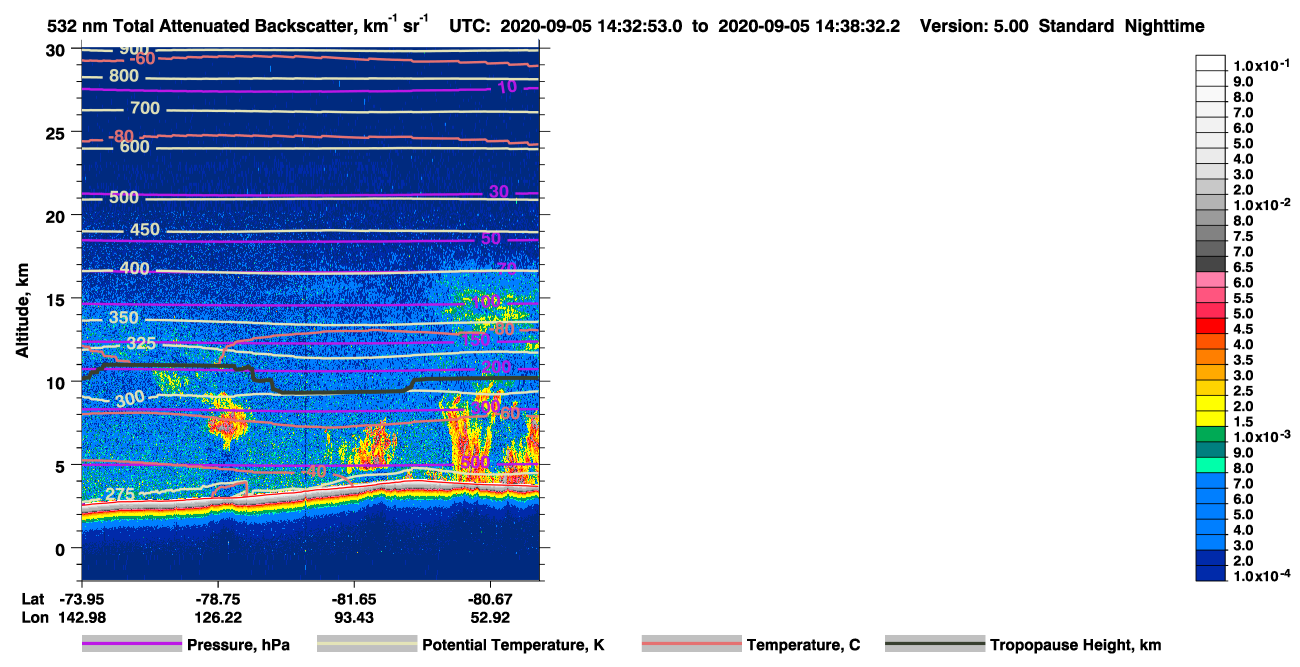
Task: Click the longitude value 93.43
Action: click(354, 617)
